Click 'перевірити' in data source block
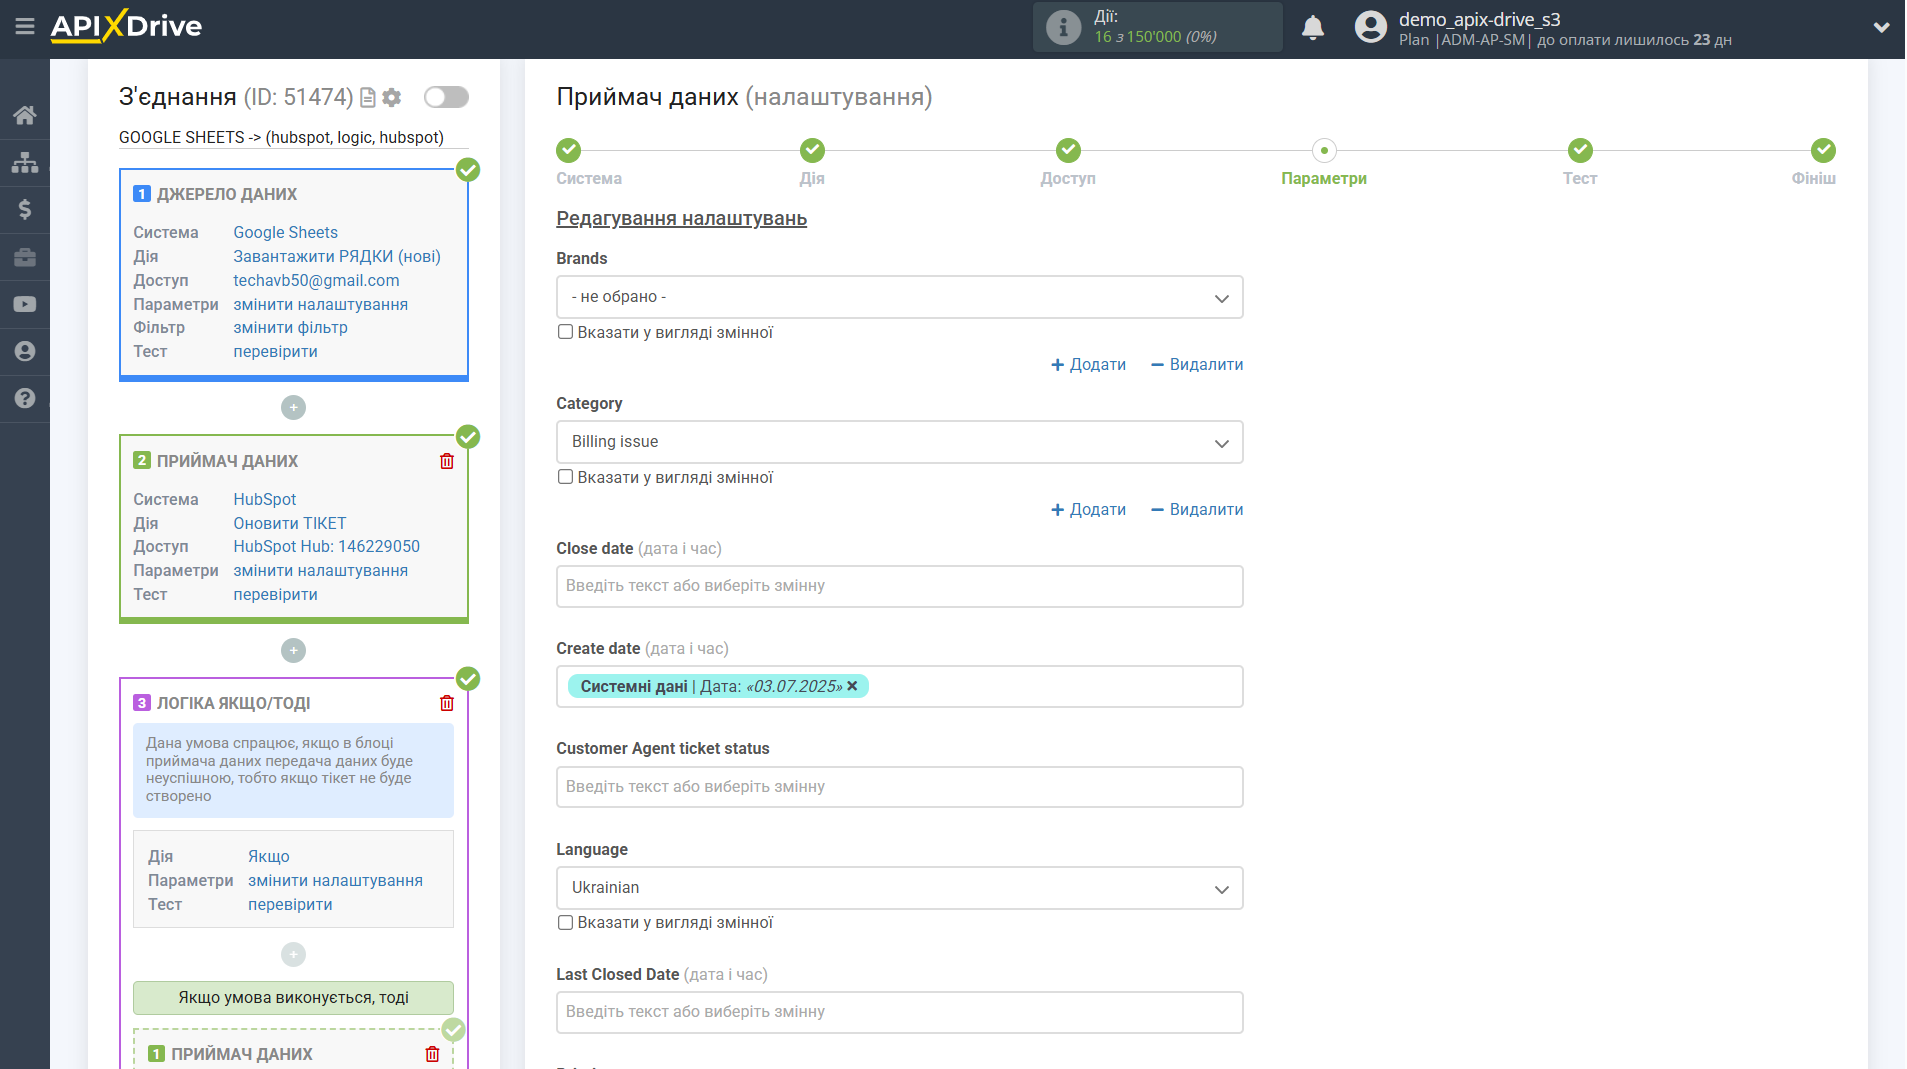1907x1069 pixels. [x=275, y=352]
